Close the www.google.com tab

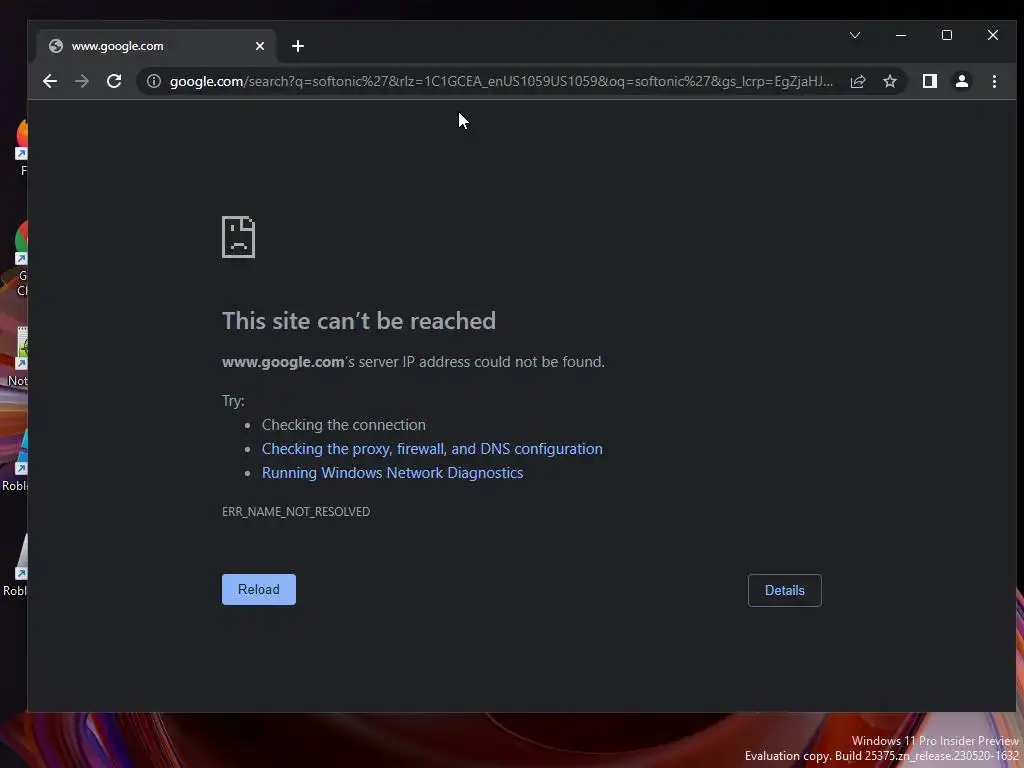(260, 46)
